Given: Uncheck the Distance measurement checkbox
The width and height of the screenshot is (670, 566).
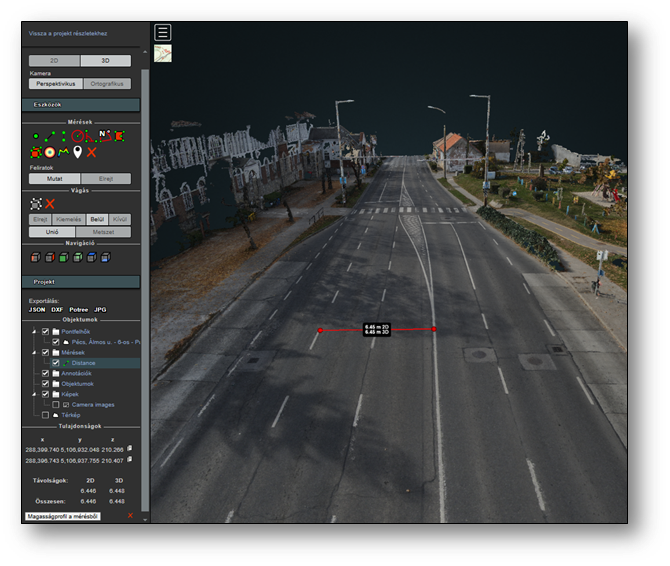Looking at the screenshot, I should click(x=56, y=363).
